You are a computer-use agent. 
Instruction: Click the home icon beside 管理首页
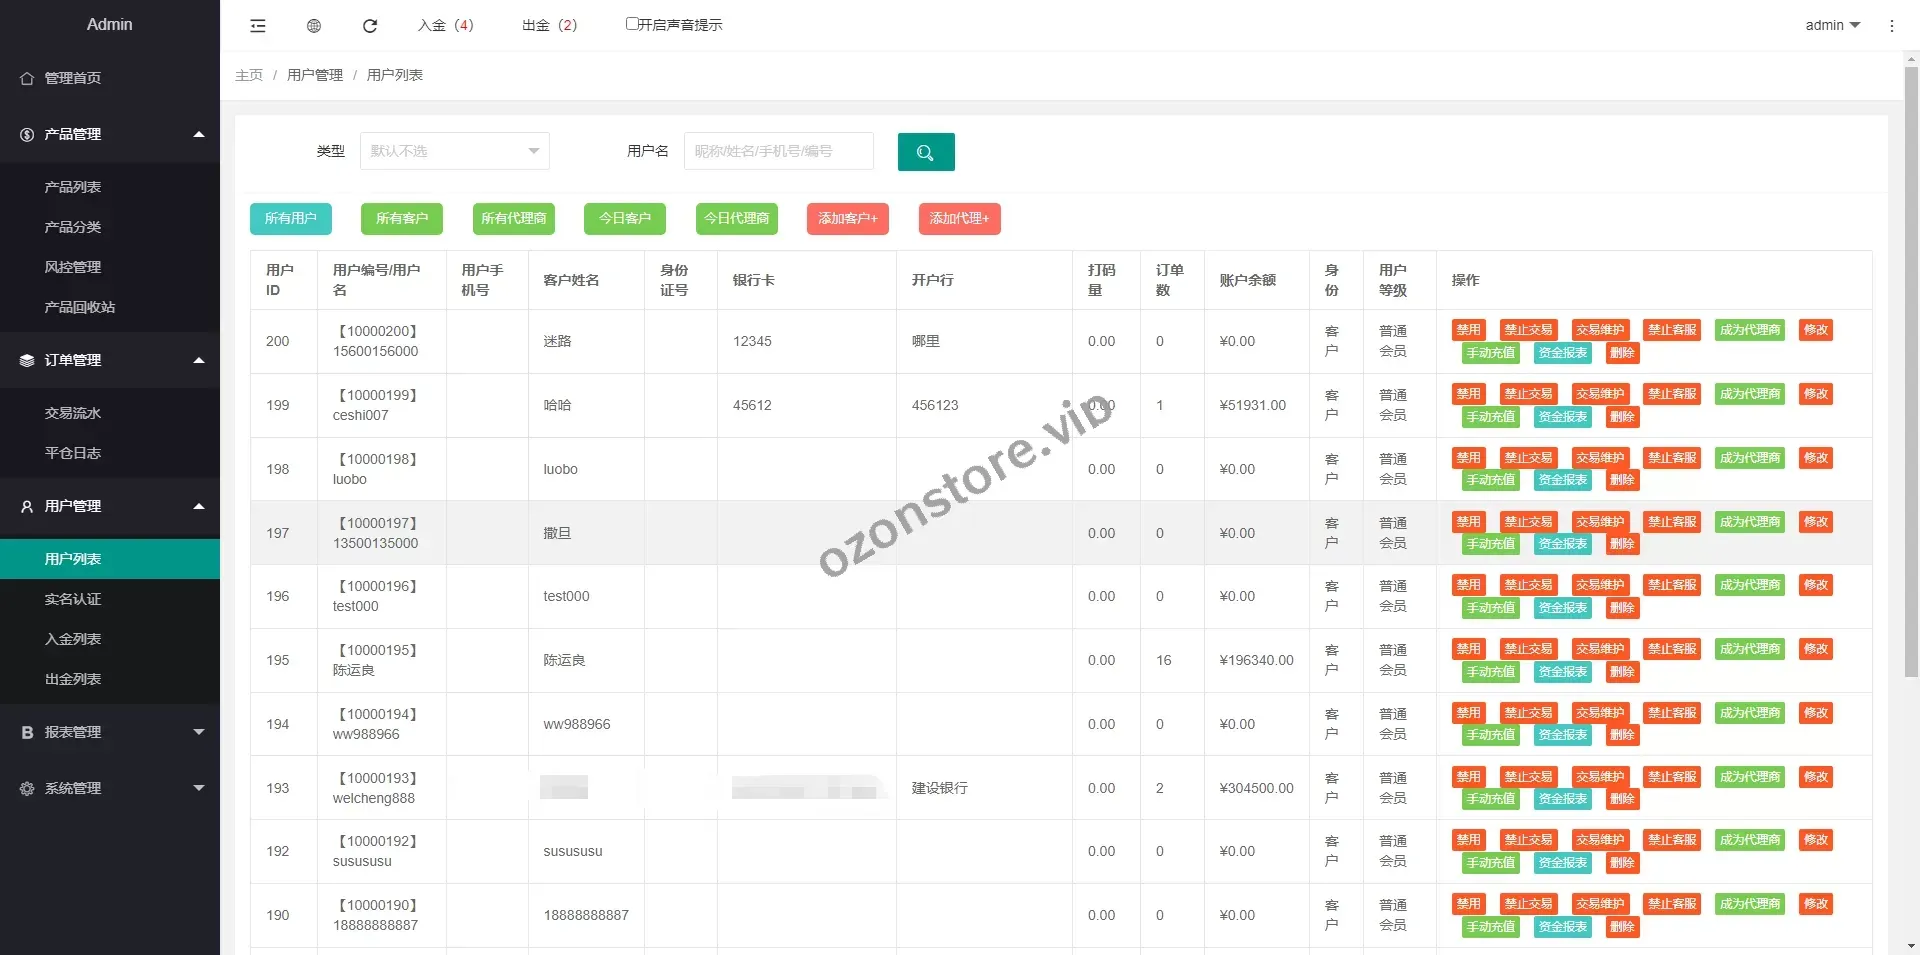tap(27, 78)
